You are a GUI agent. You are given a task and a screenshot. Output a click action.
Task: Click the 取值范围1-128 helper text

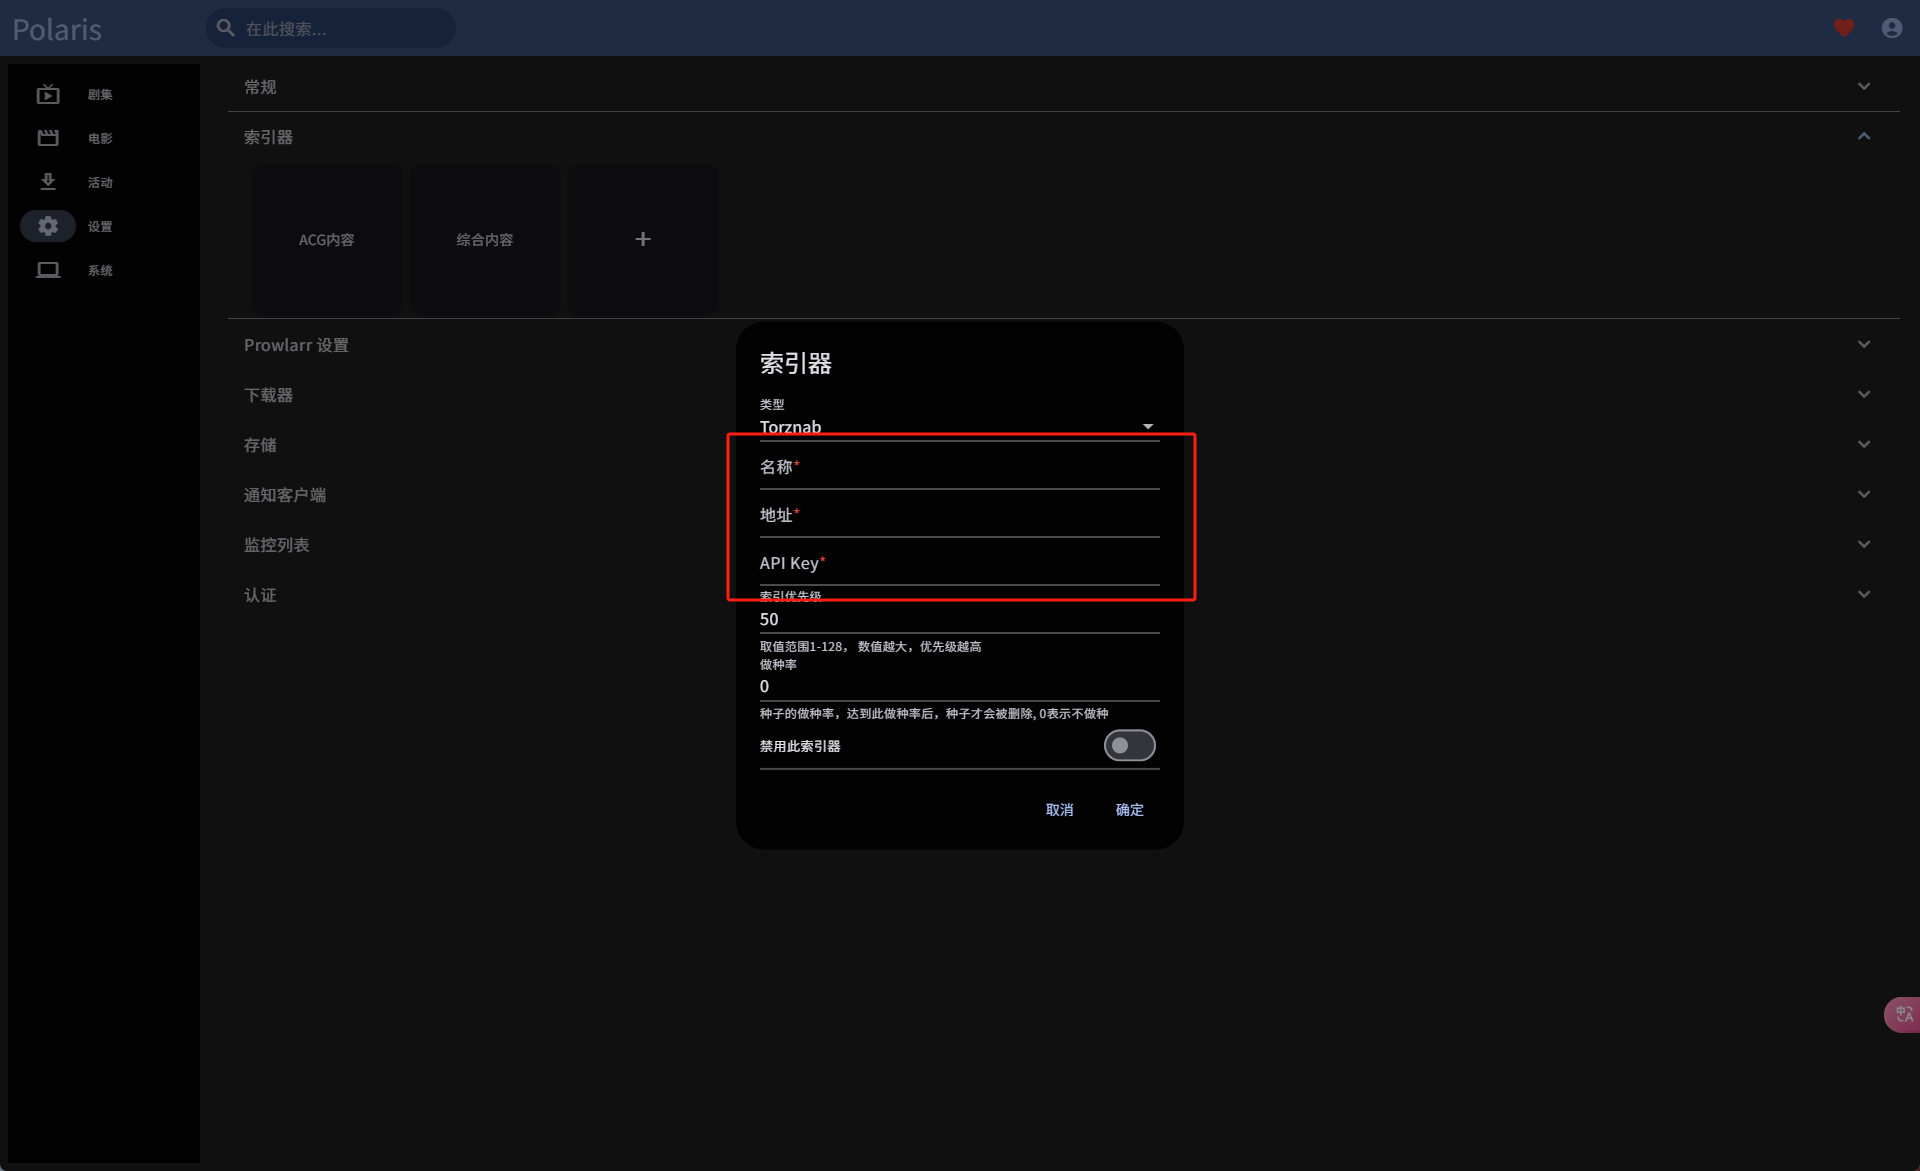[870, 647]
